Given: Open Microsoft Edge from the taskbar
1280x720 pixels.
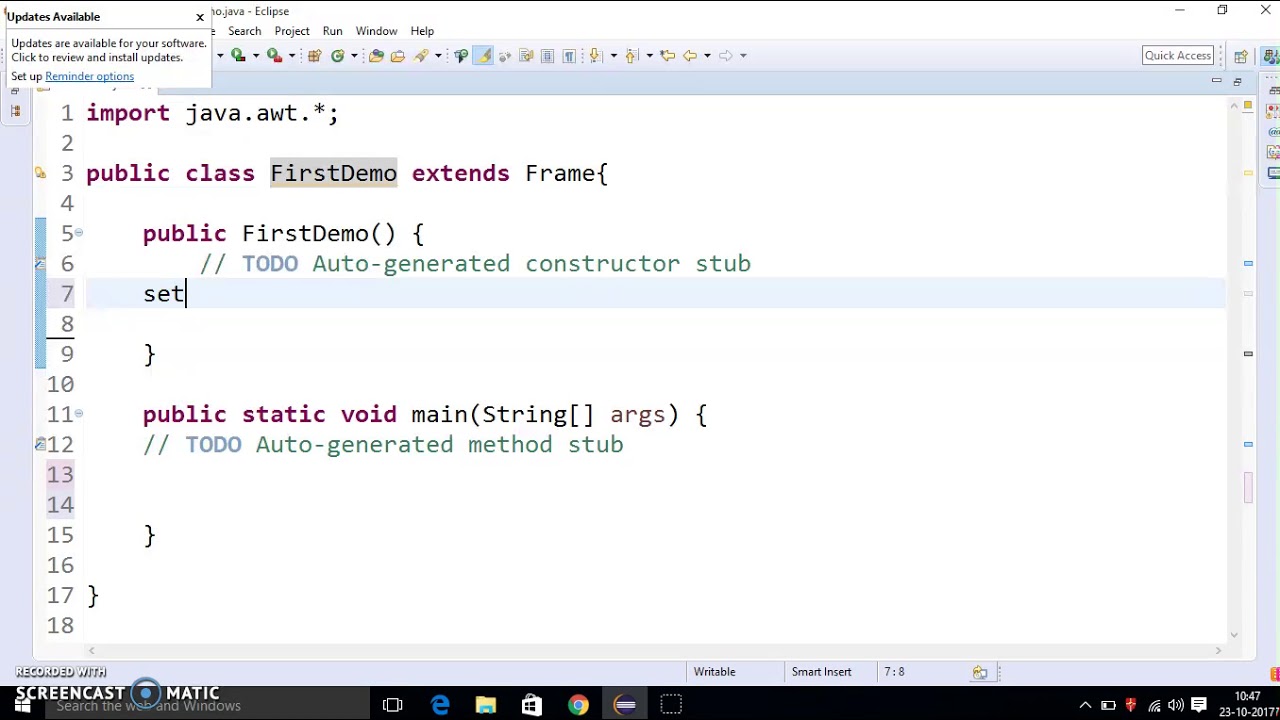Looking at the screenshot, I should coord(440,706).
